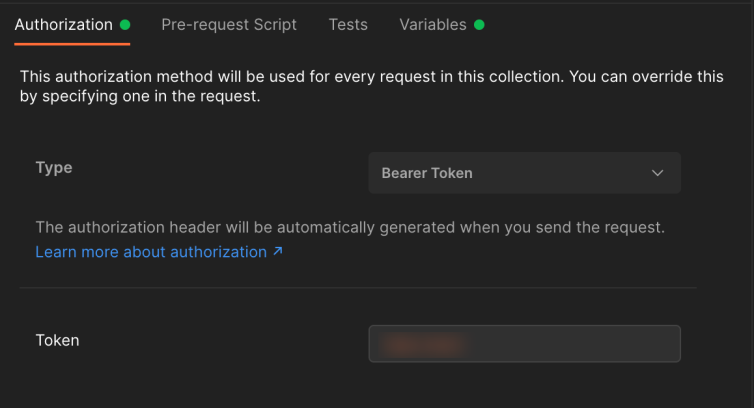Click green status dot beside Variables
Screen dimensions: 754x408
click(x=479, y=25)
